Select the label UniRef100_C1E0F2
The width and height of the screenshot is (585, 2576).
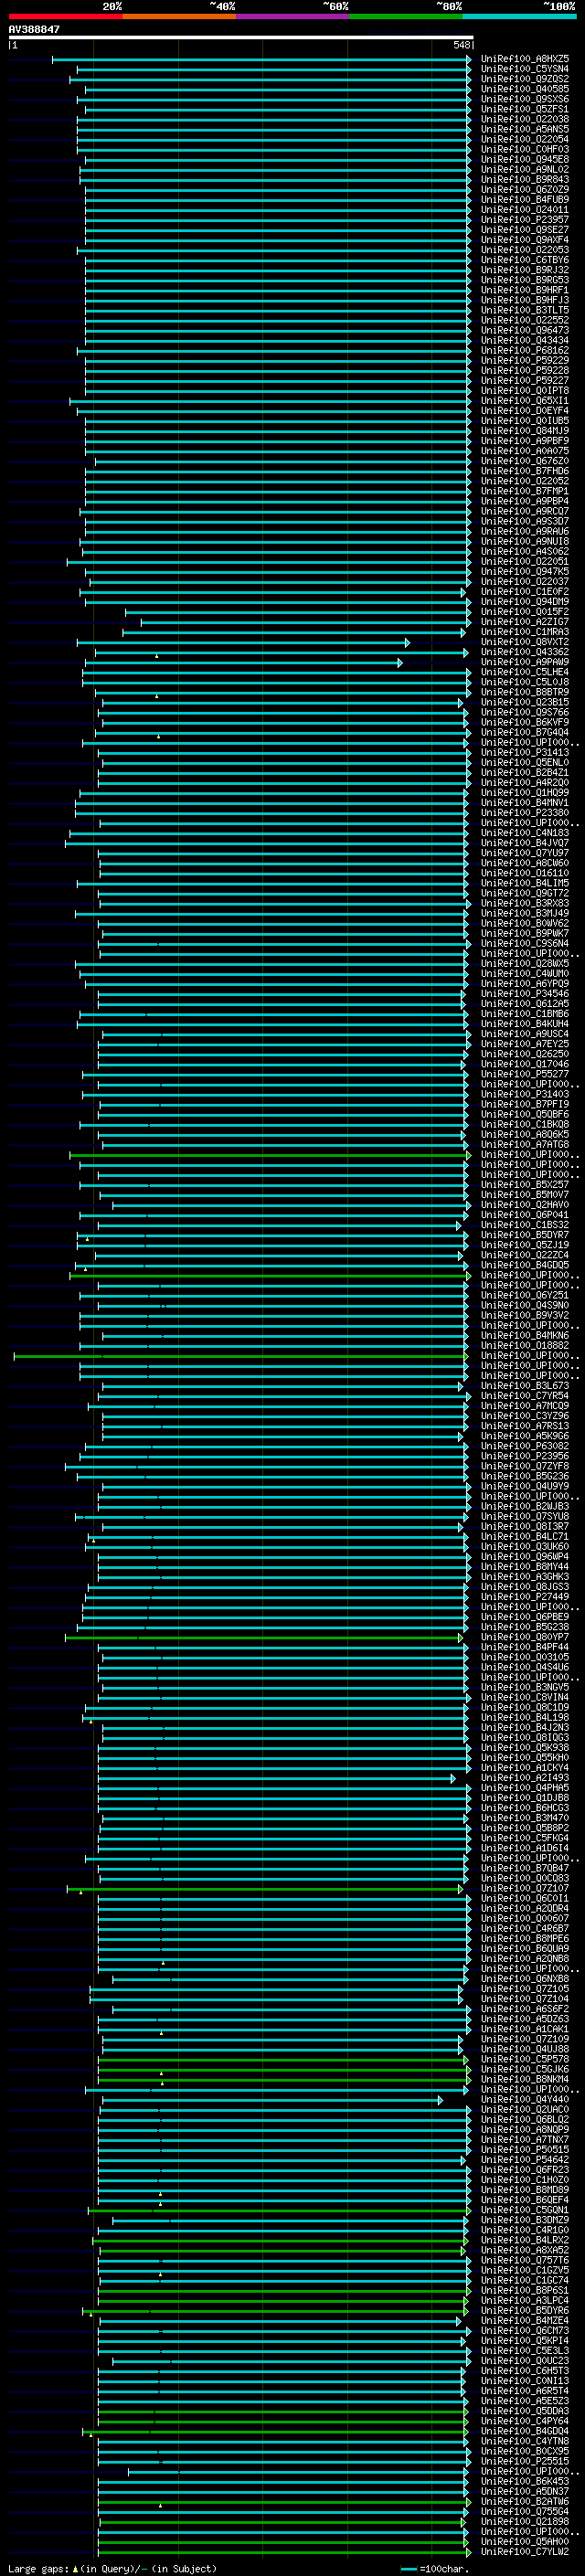[525, 592]
